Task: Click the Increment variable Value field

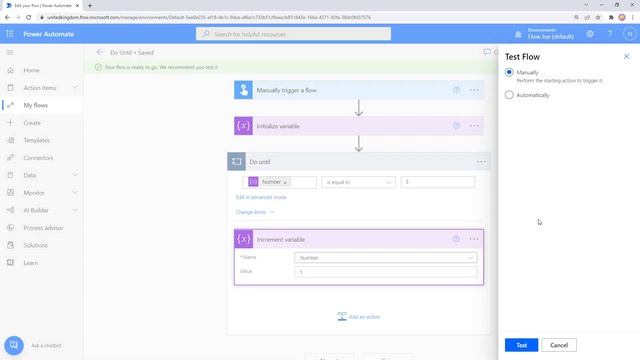Action: 386,272
